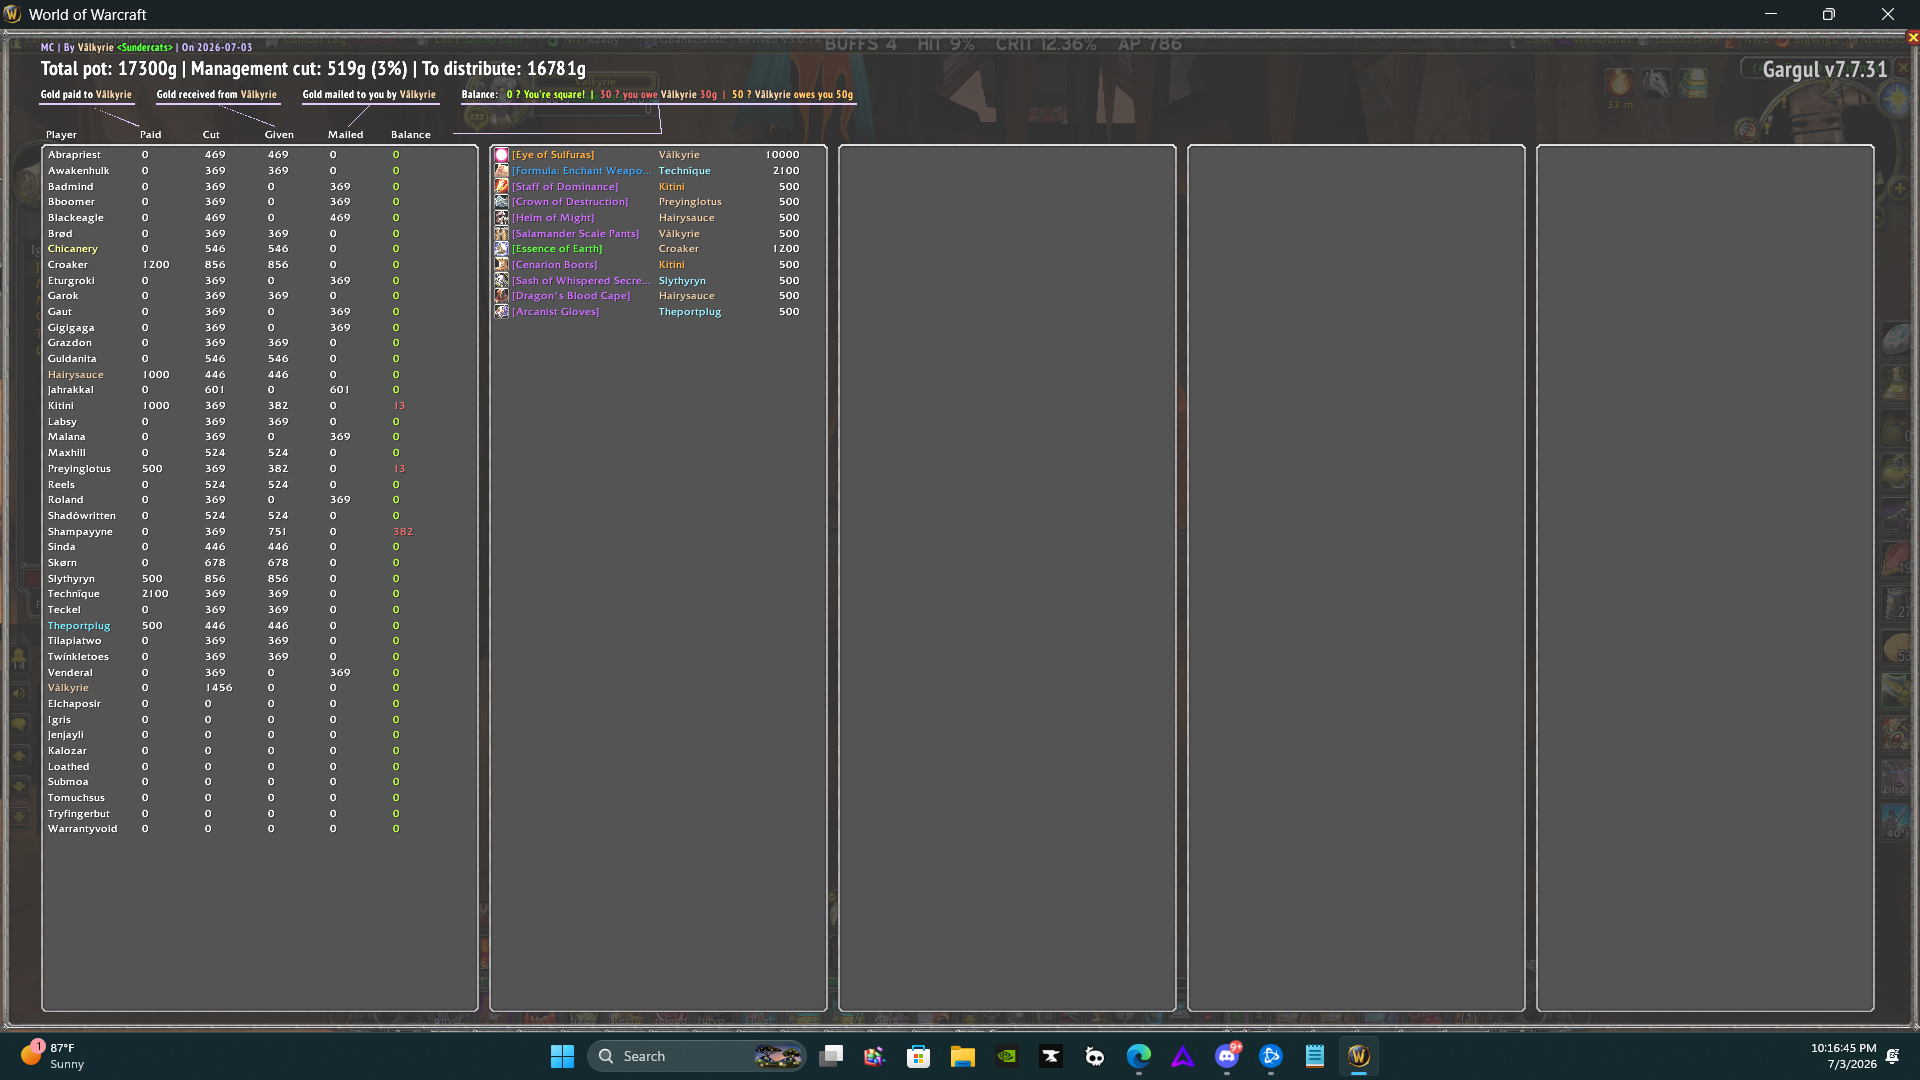Open the [Cenarion Boots] item link
1920x1080 pixels.
(555, 265)
